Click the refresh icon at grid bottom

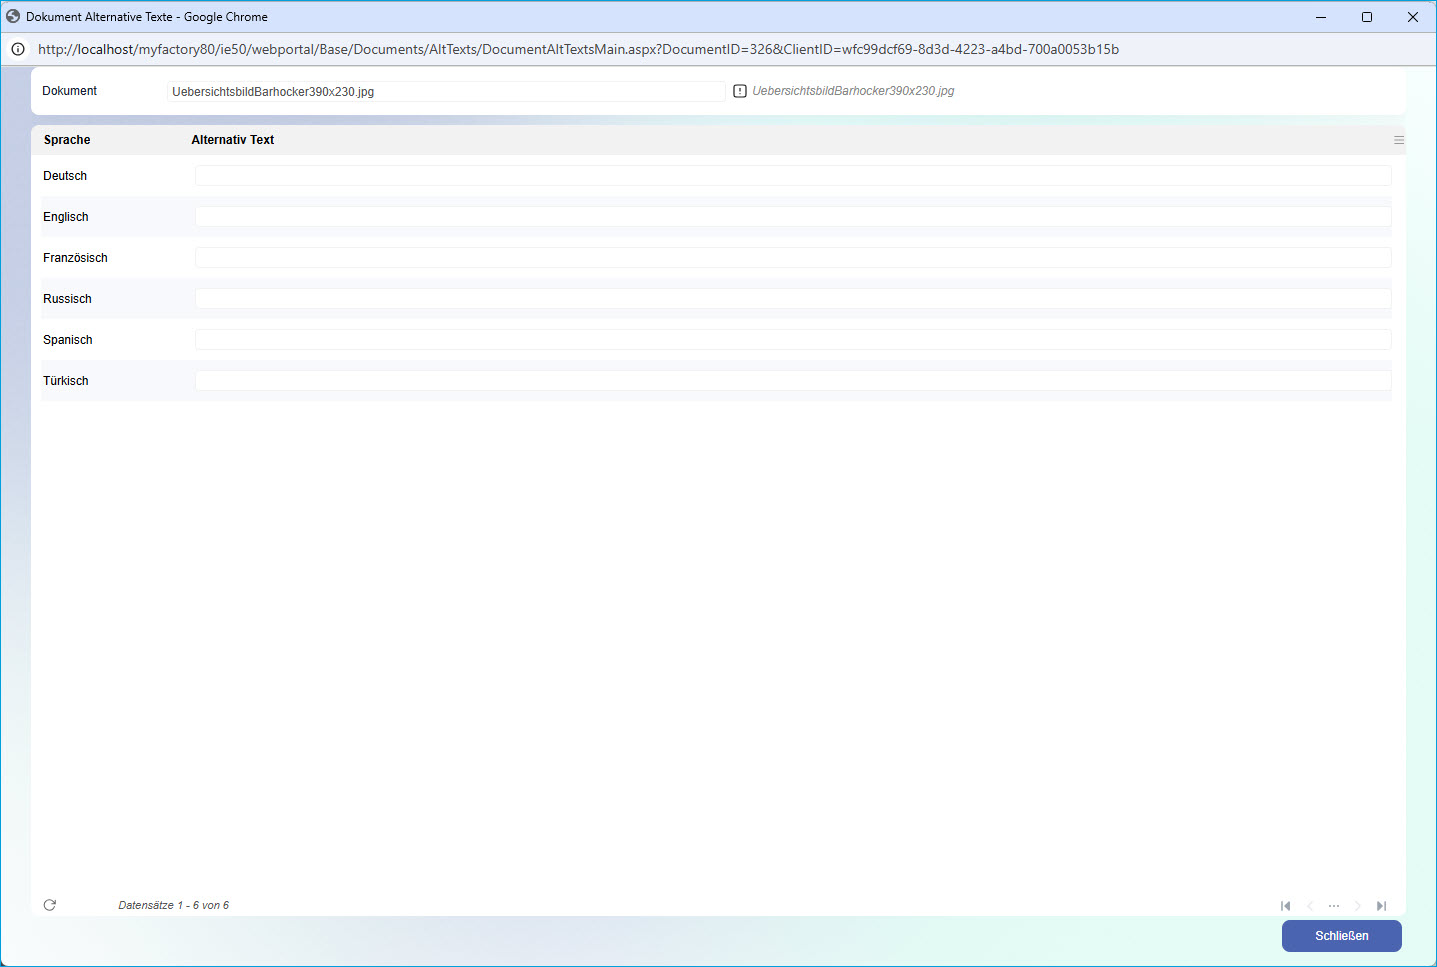[x=50, y=905]
